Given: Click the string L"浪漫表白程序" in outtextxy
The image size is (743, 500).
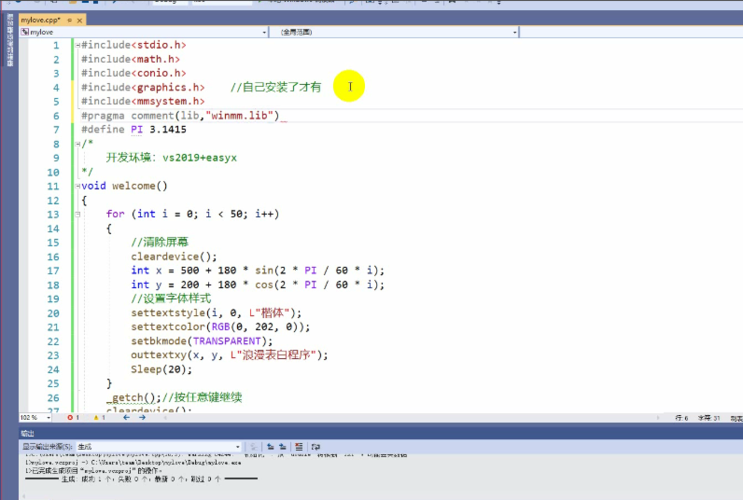Looking at the screenshot, I should [x=273, y=355].
